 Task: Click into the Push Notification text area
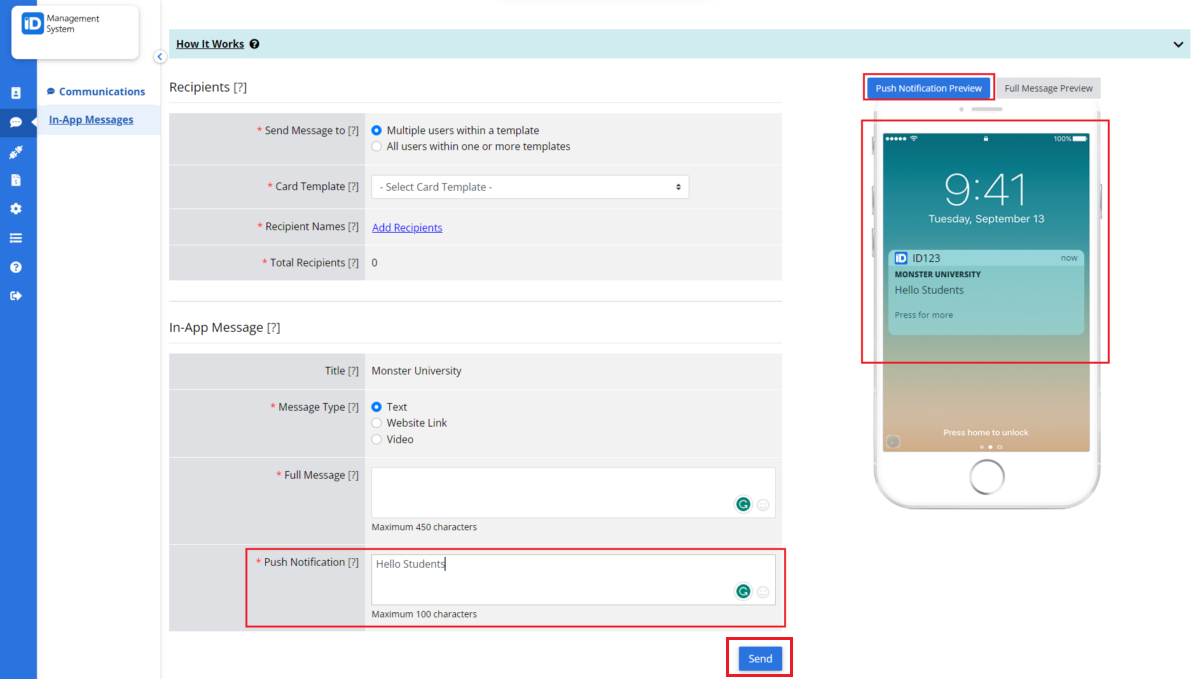click(x=573, y=579)
